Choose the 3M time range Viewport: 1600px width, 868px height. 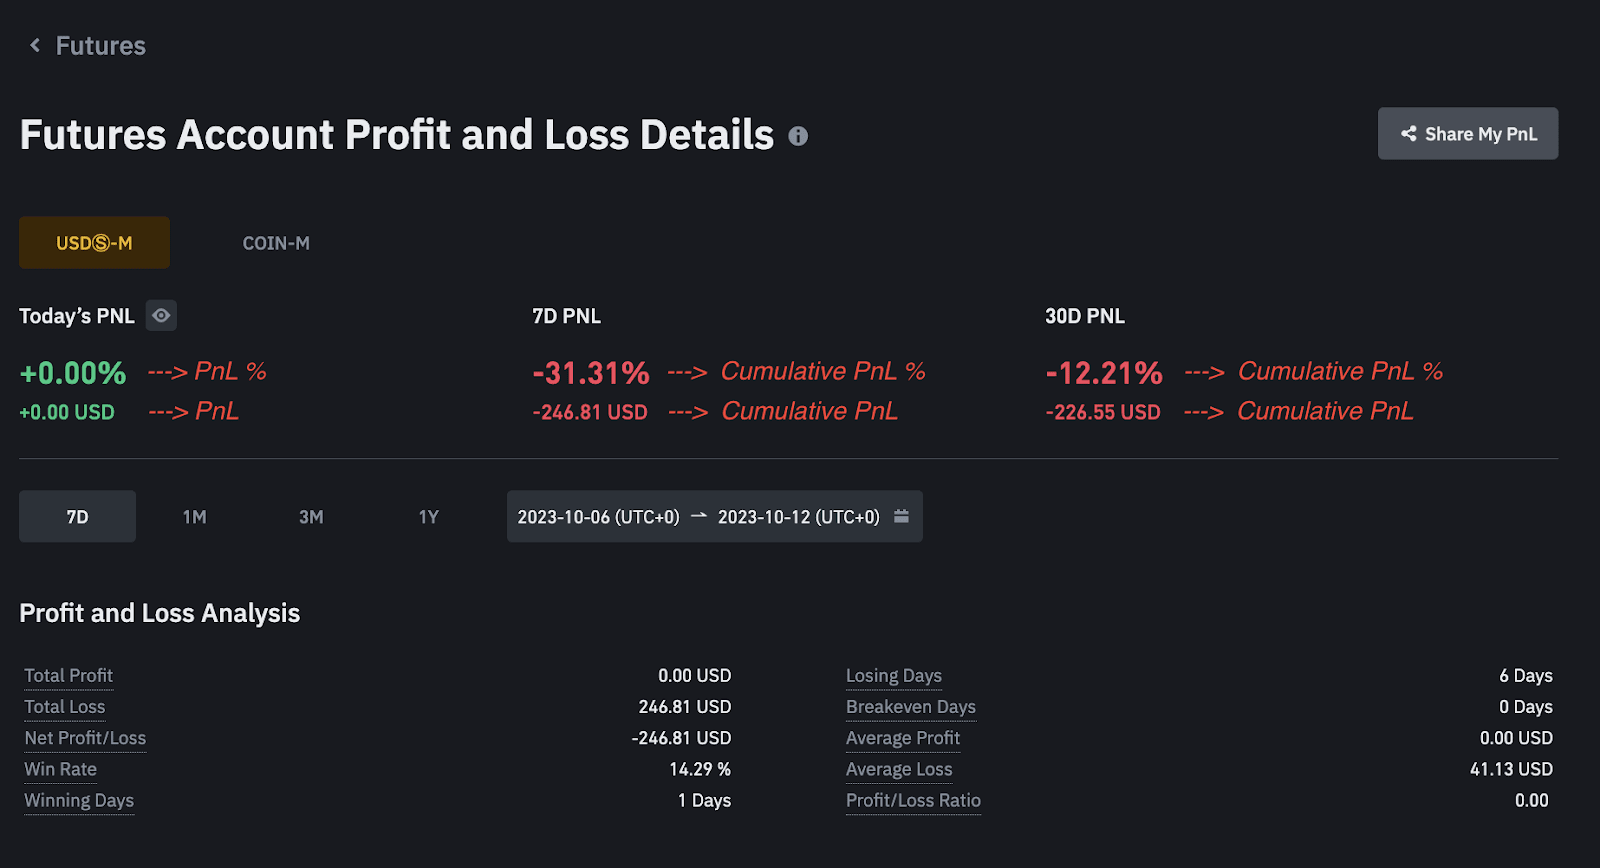click(310, 516)
